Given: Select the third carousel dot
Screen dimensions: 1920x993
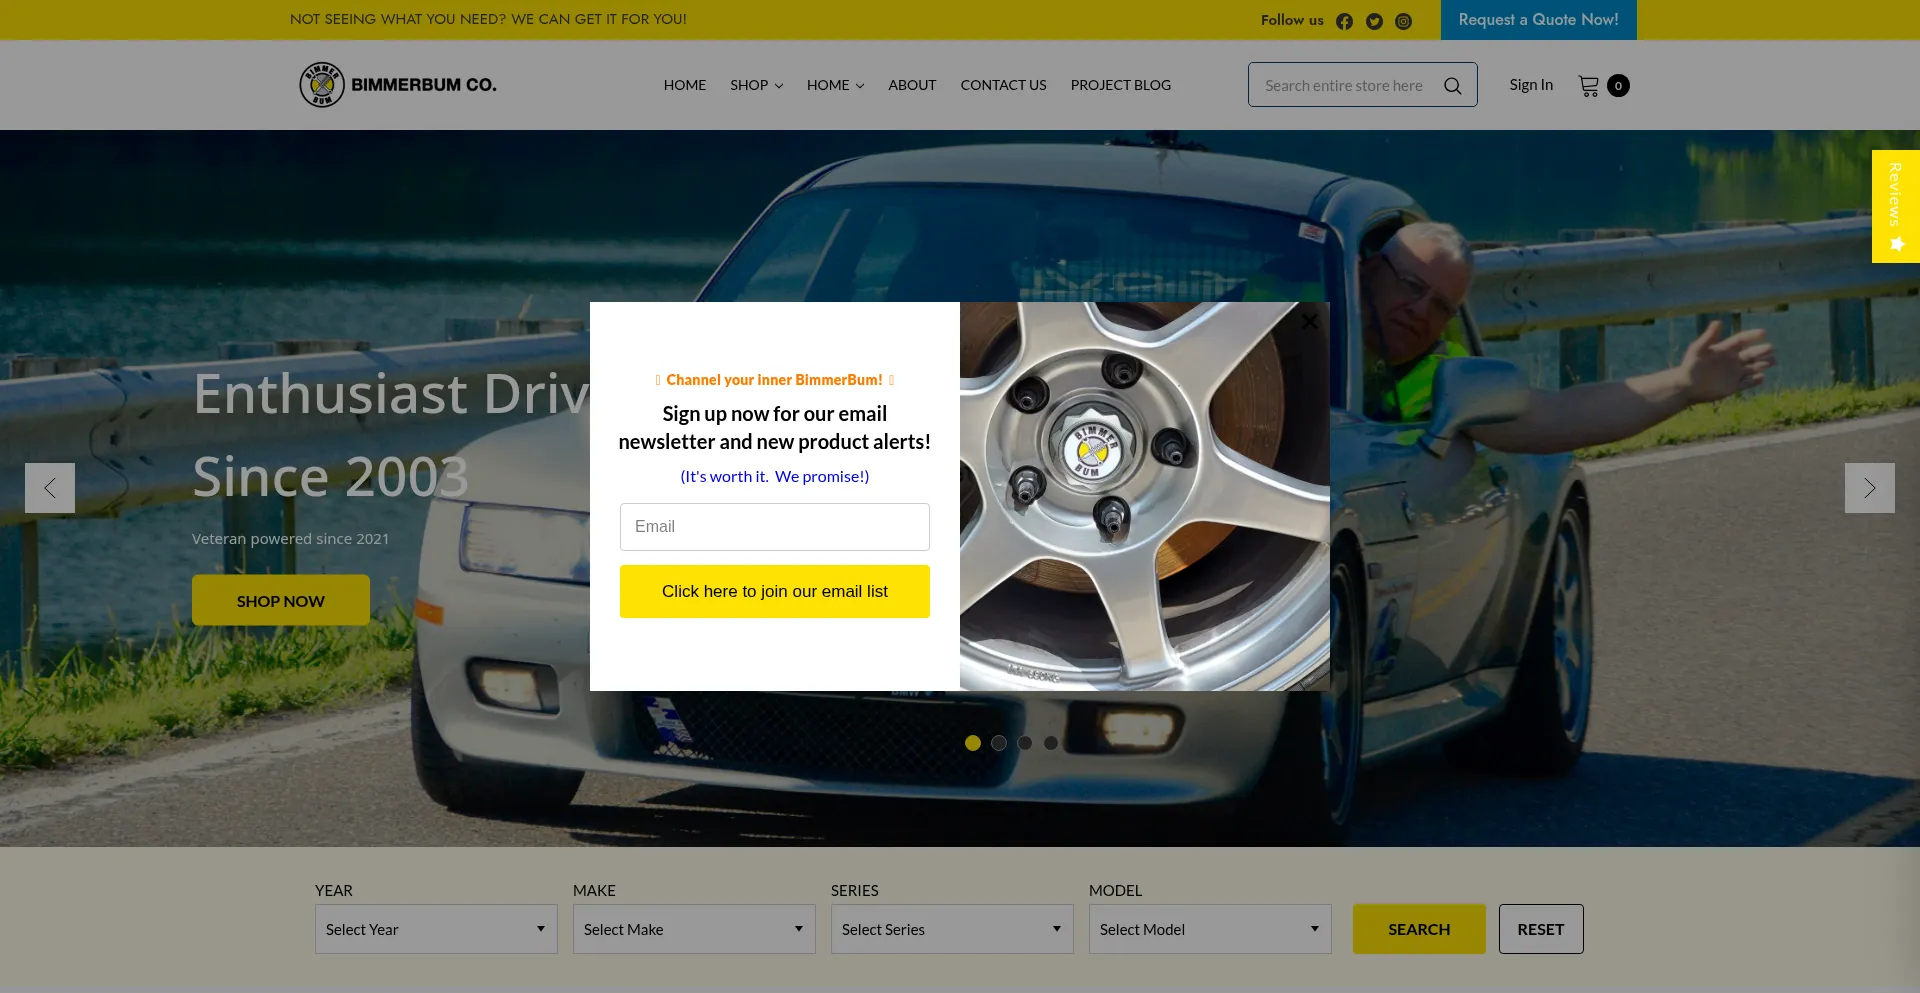Looking at the screenshot, I should click(1024, 743).
